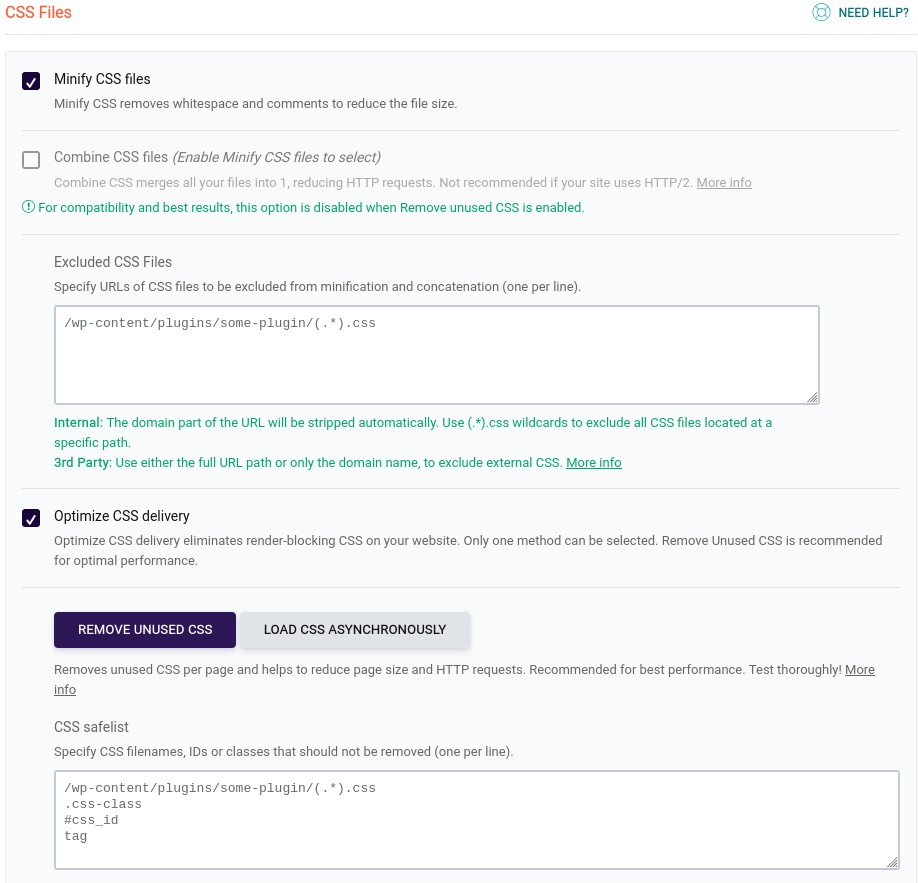Click the CSS safelist textarea resize handle
The height and width of the screenshot is (883, 918).
pyautogui.click(x=892, y=862)
